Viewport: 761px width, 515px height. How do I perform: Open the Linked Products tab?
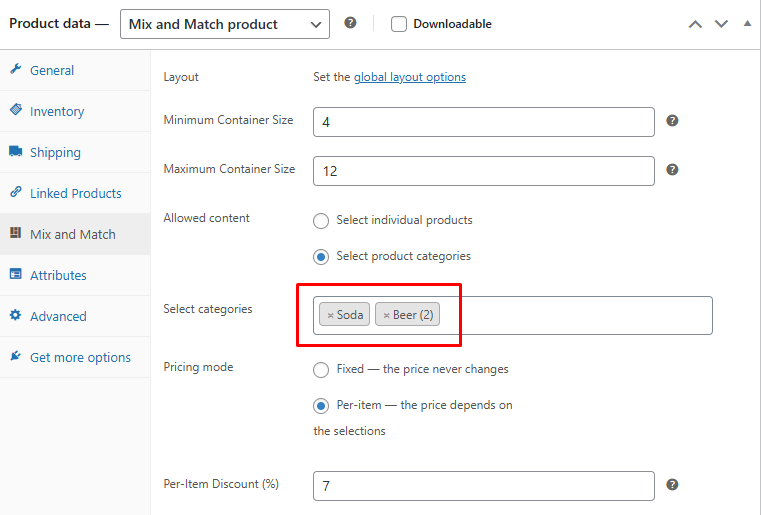coord(75,193)
